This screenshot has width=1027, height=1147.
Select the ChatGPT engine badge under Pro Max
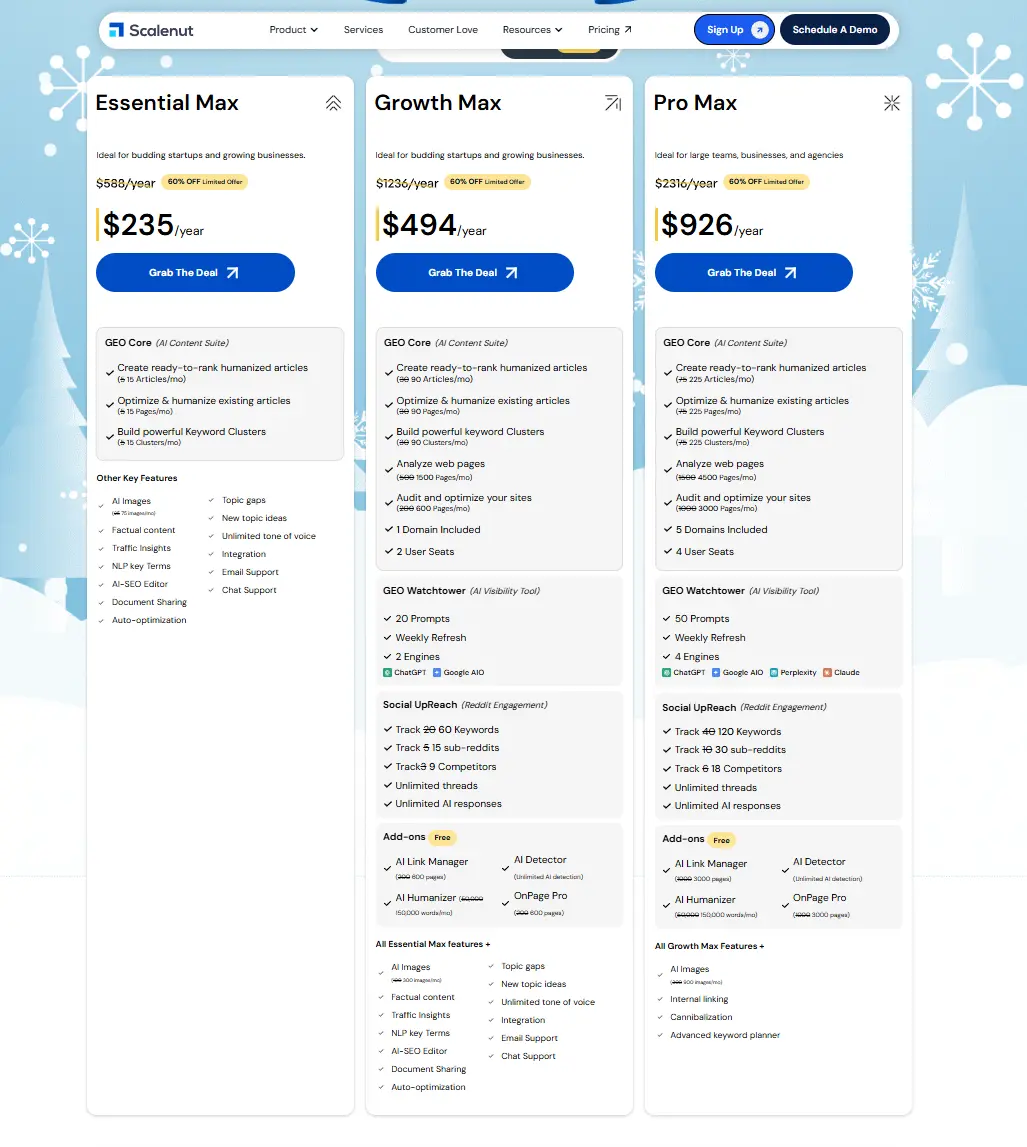pyautogui.click(x=687, y=672)
